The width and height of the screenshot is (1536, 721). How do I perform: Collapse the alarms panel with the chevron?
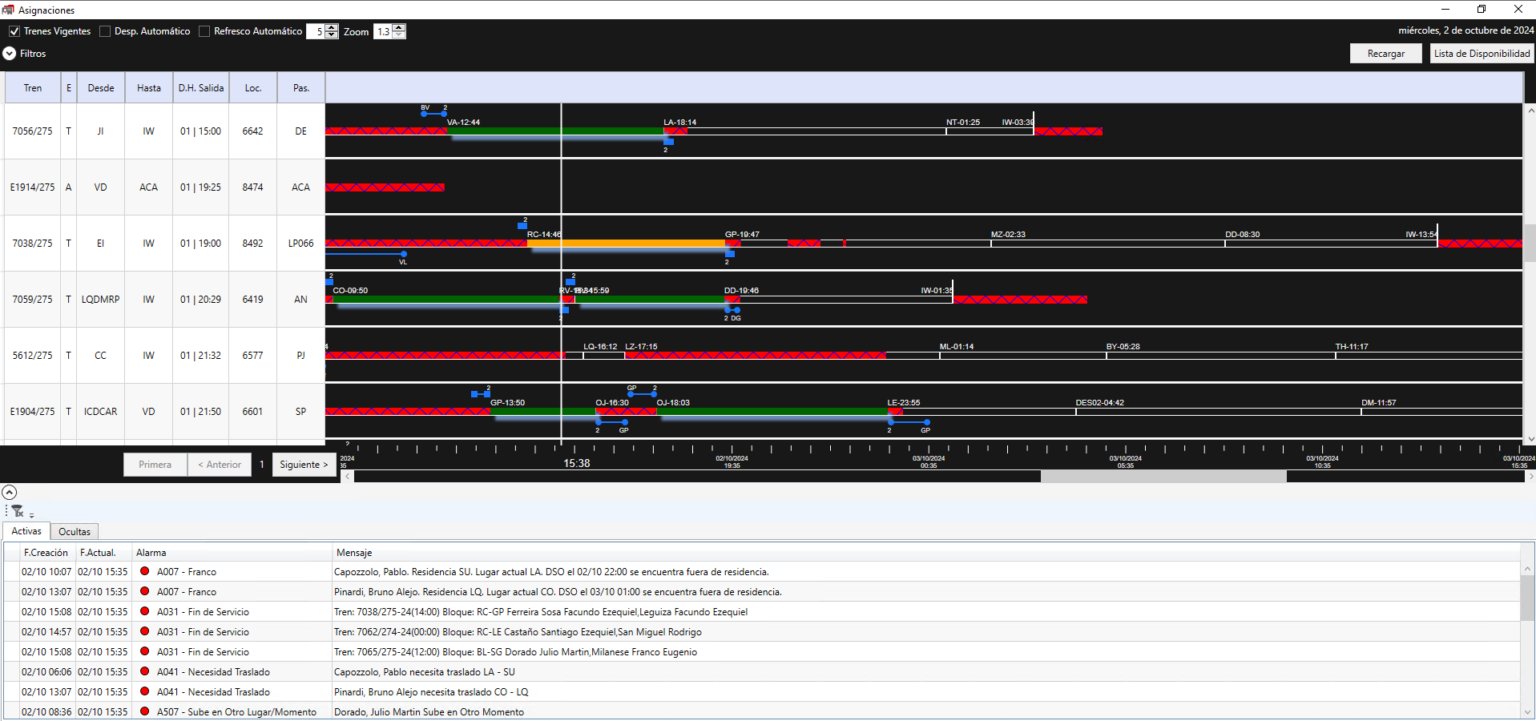pos(9,492)
